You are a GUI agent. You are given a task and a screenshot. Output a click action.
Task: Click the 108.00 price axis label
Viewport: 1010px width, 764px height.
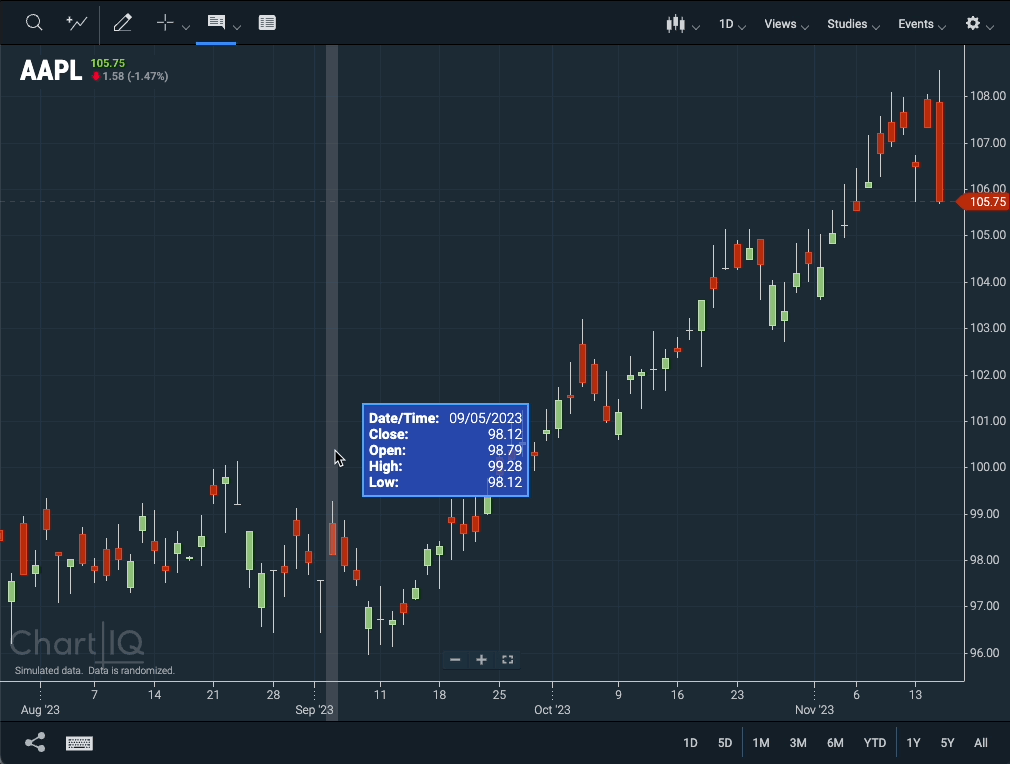pos(987,96)
